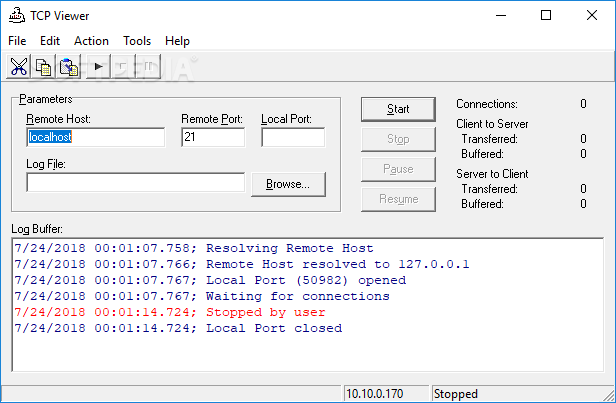Screen dimensions: 616x403
Task: Click the Browse... button
Action: 288,184
